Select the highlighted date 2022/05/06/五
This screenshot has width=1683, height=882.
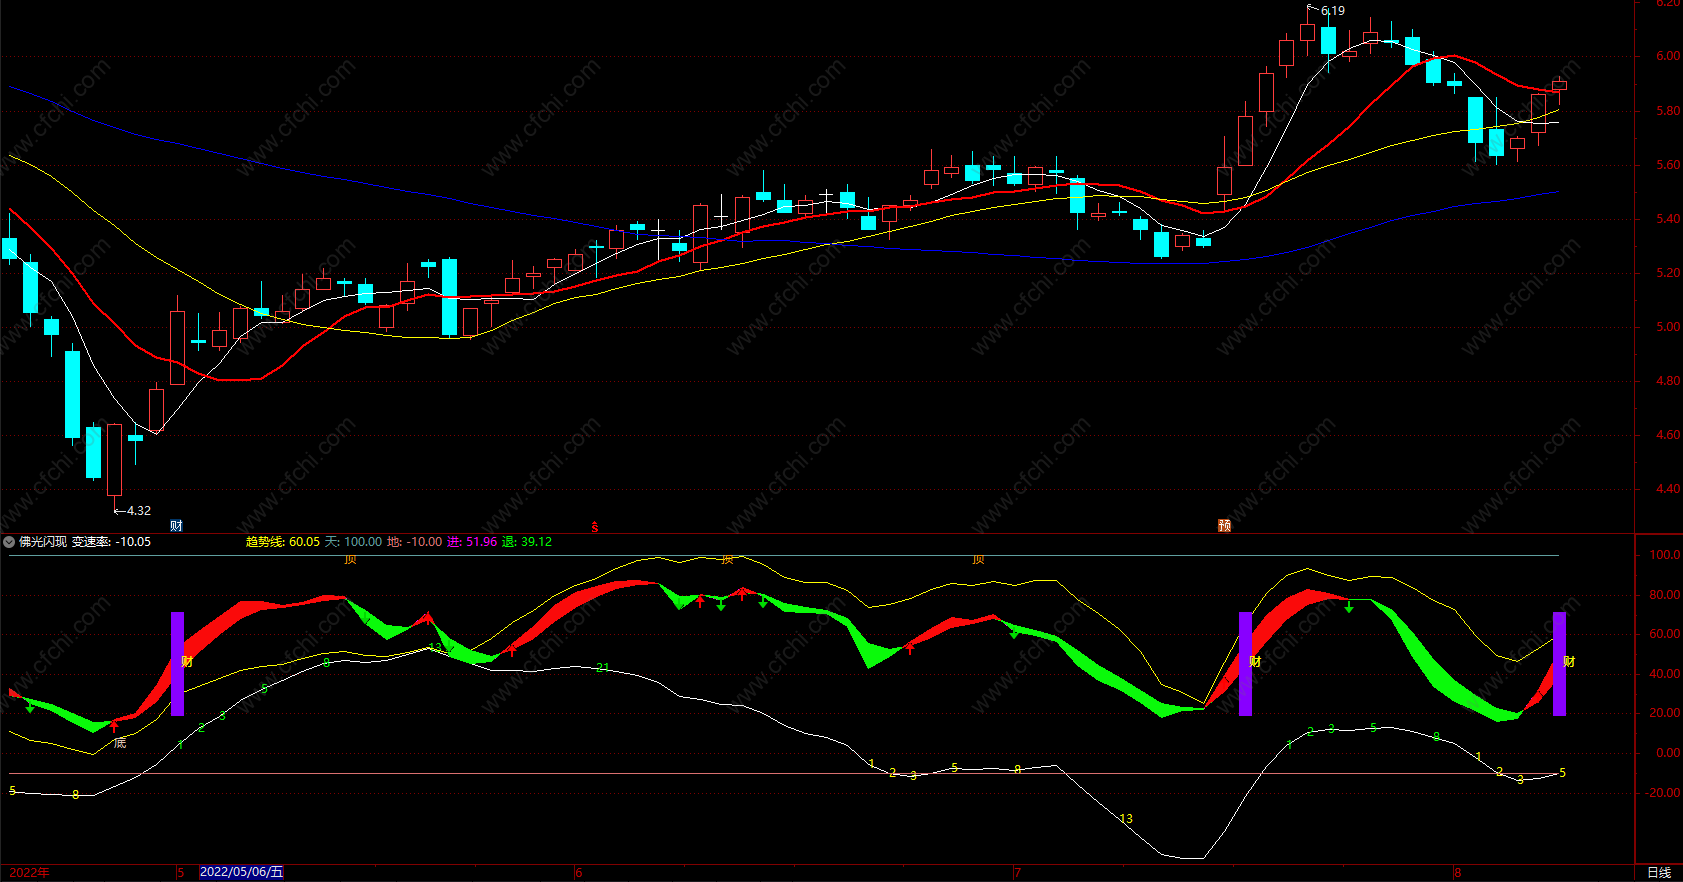[242, 872]
